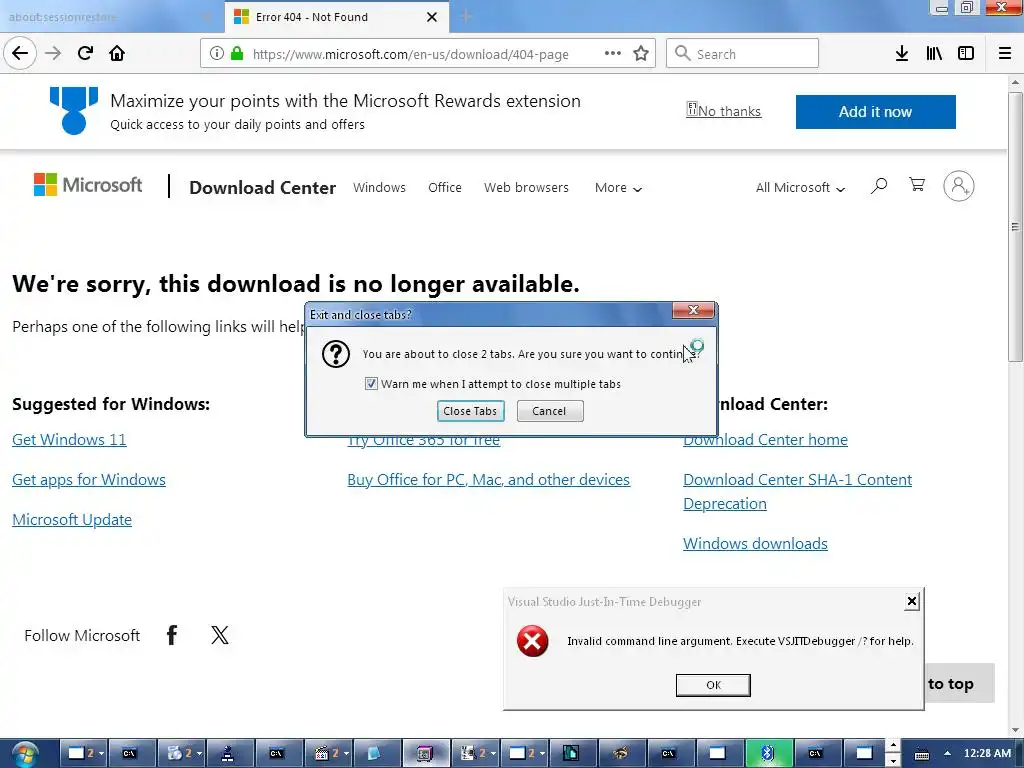The image size is (1024, 768).
Task: Click the page vertical scrollbar thumb
Action: 1015,227
